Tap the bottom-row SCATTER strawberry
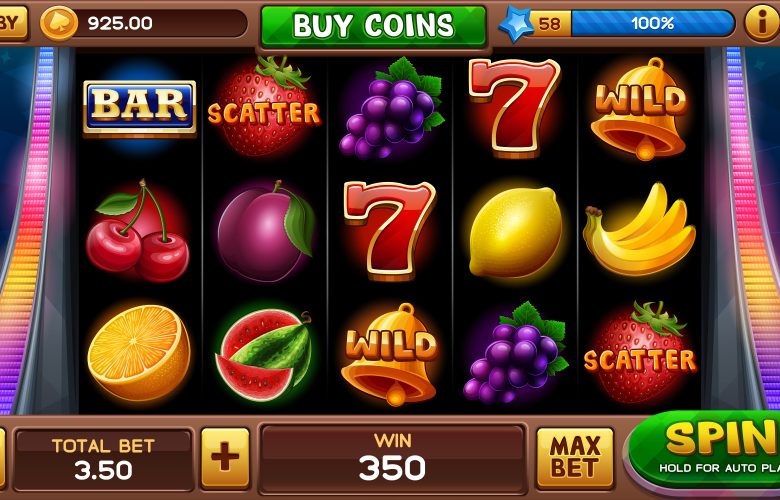780x500 pixels. click(x=640, y=352)
